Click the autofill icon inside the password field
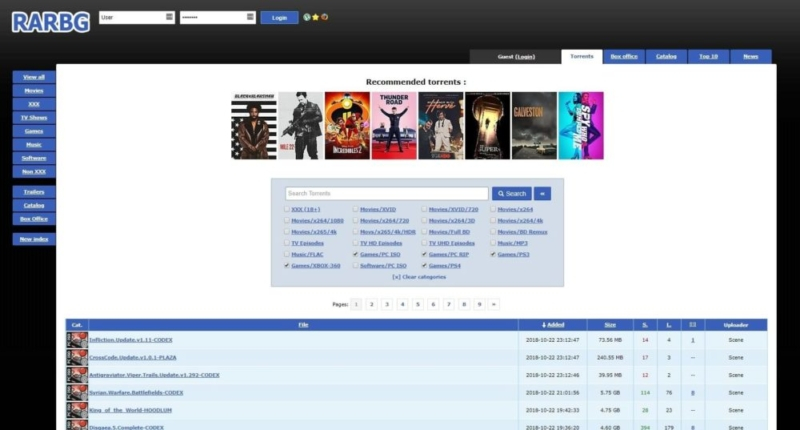Image resolution: width=800 pixels, height=430 pixels. [250, 17]
